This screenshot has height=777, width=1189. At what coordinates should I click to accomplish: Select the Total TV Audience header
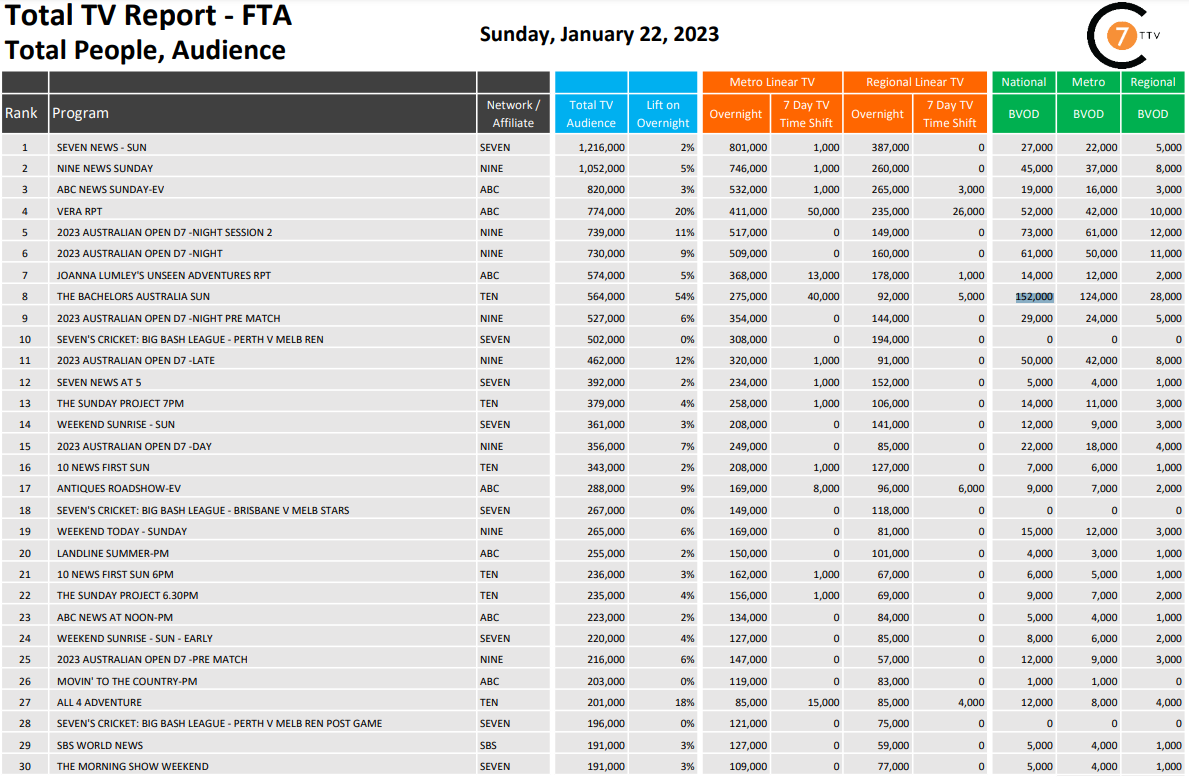coord(591,113)
